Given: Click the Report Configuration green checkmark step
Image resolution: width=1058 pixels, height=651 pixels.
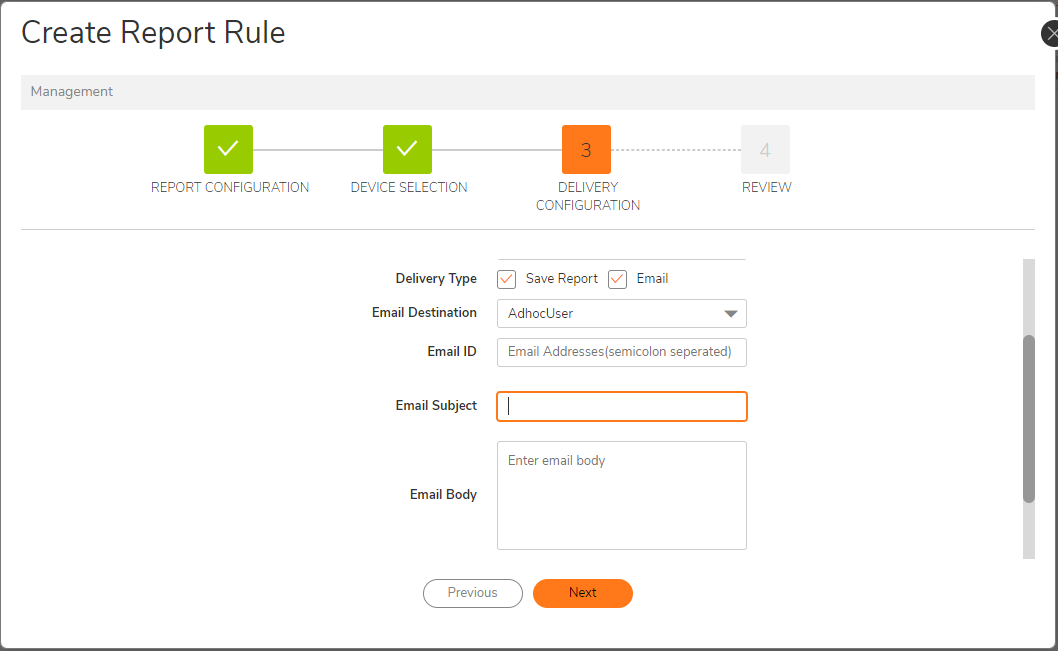Looking at the screenshot, I should pyautogui.click(x=228, y=150).
